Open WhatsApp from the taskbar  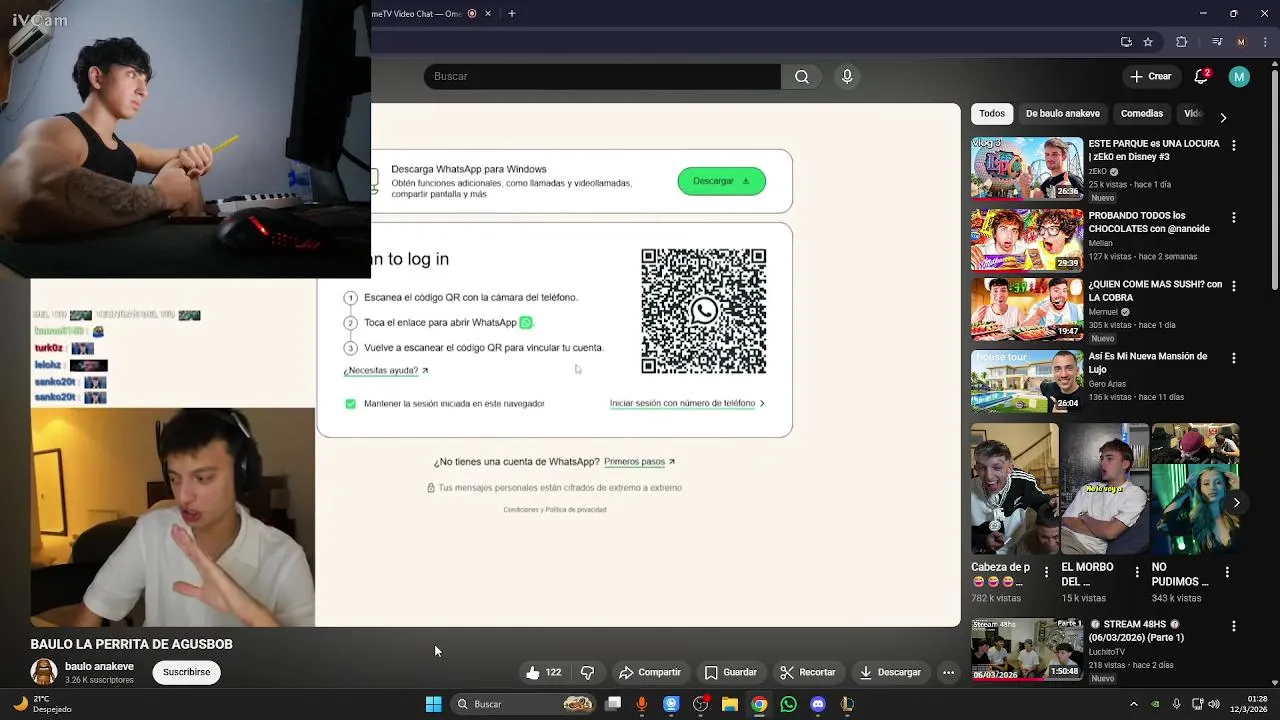point(788,704)
